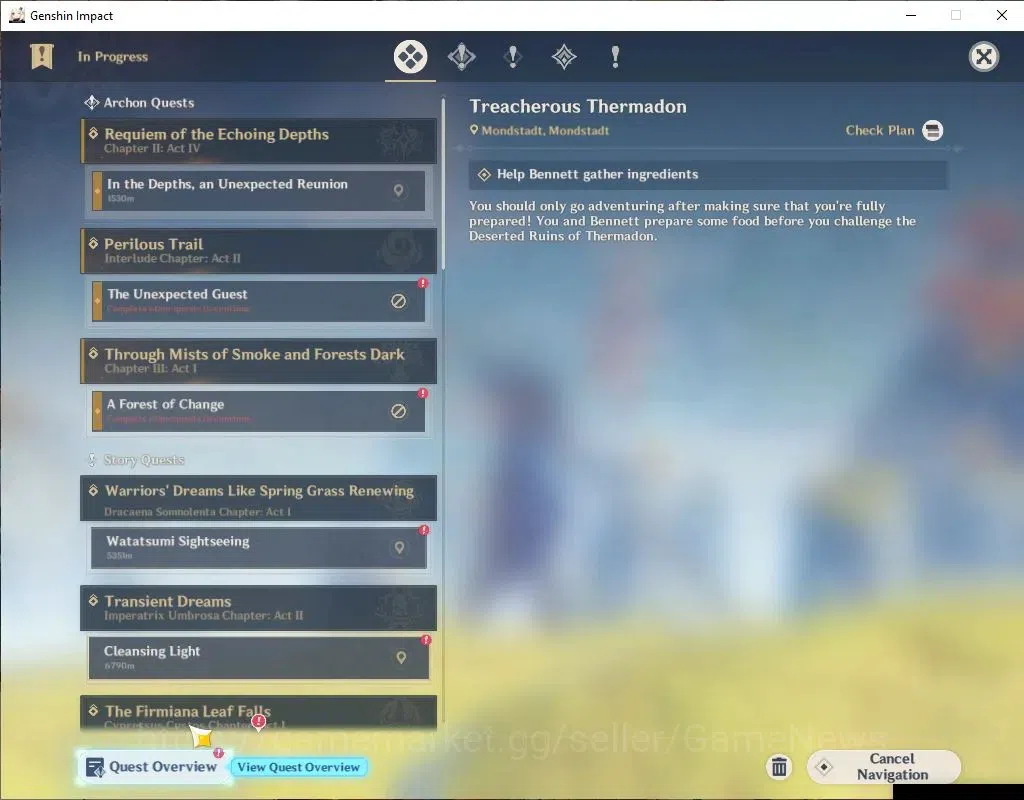
Task: Click the Mondstadt, Mondstadt location text
Action: (x=545, y=131)
